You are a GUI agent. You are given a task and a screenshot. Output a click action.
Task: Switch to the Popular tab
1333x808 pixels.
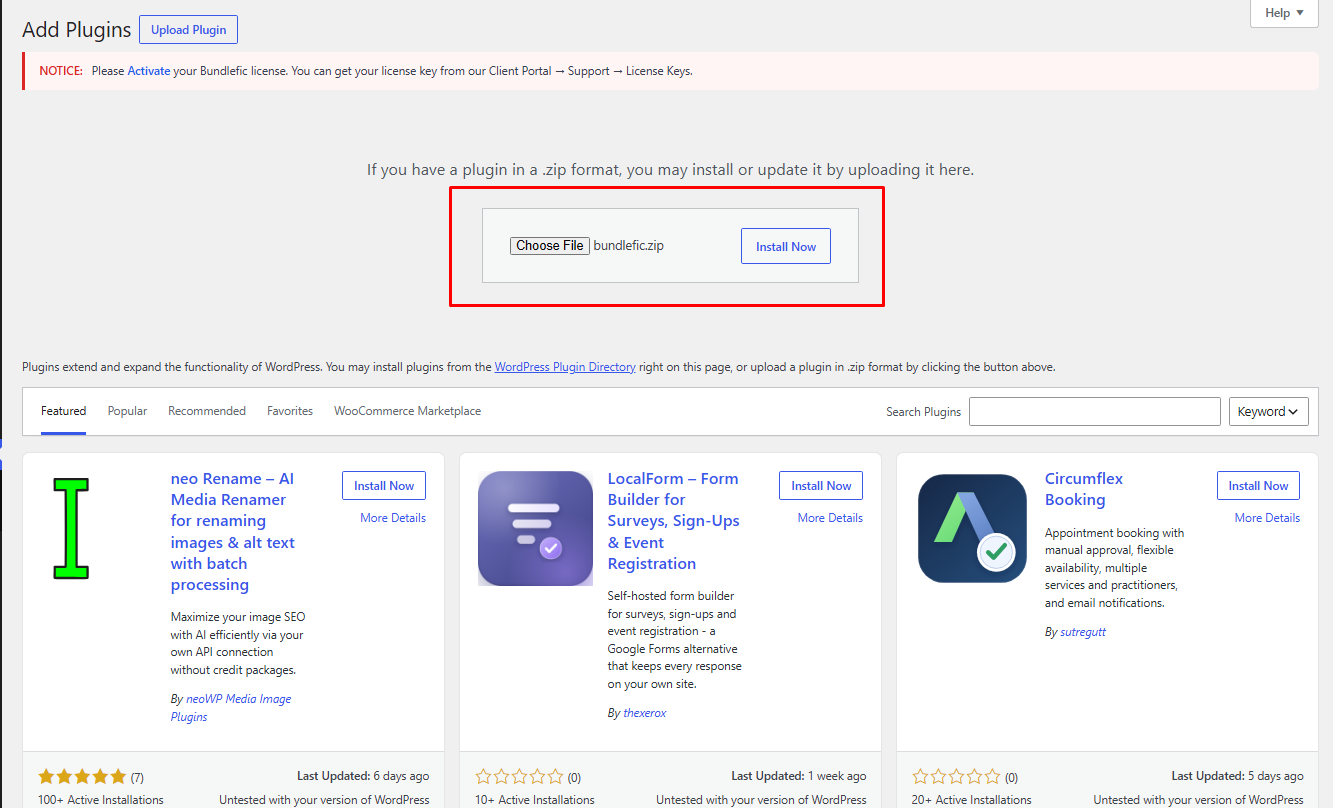pyautogui.click(x=127, y=411)
